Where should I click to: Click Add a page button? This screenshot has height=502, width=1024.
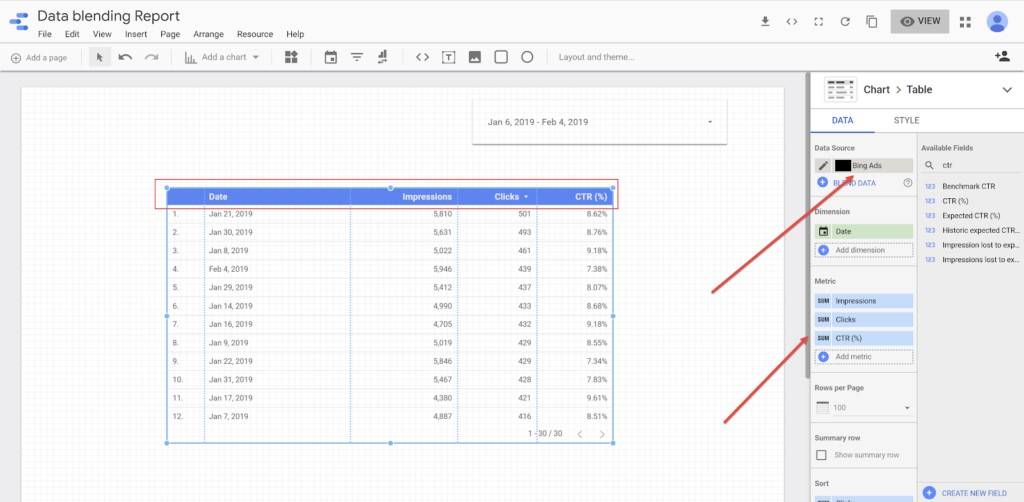pyautogui.click(x=39, y=57)
